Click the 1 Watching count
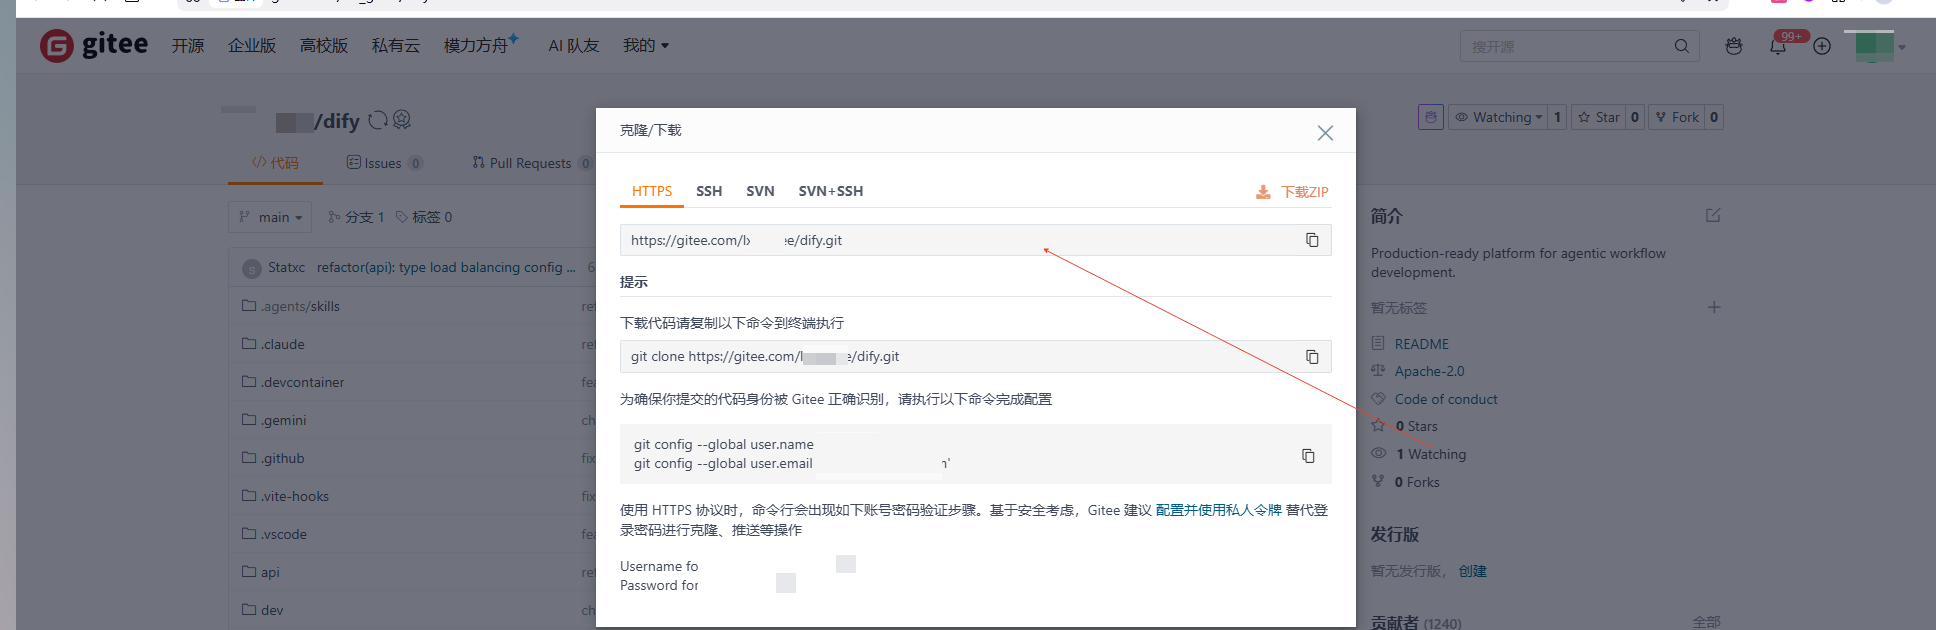The width and height of the screenshot is (1936, 630). point(1431,454)
